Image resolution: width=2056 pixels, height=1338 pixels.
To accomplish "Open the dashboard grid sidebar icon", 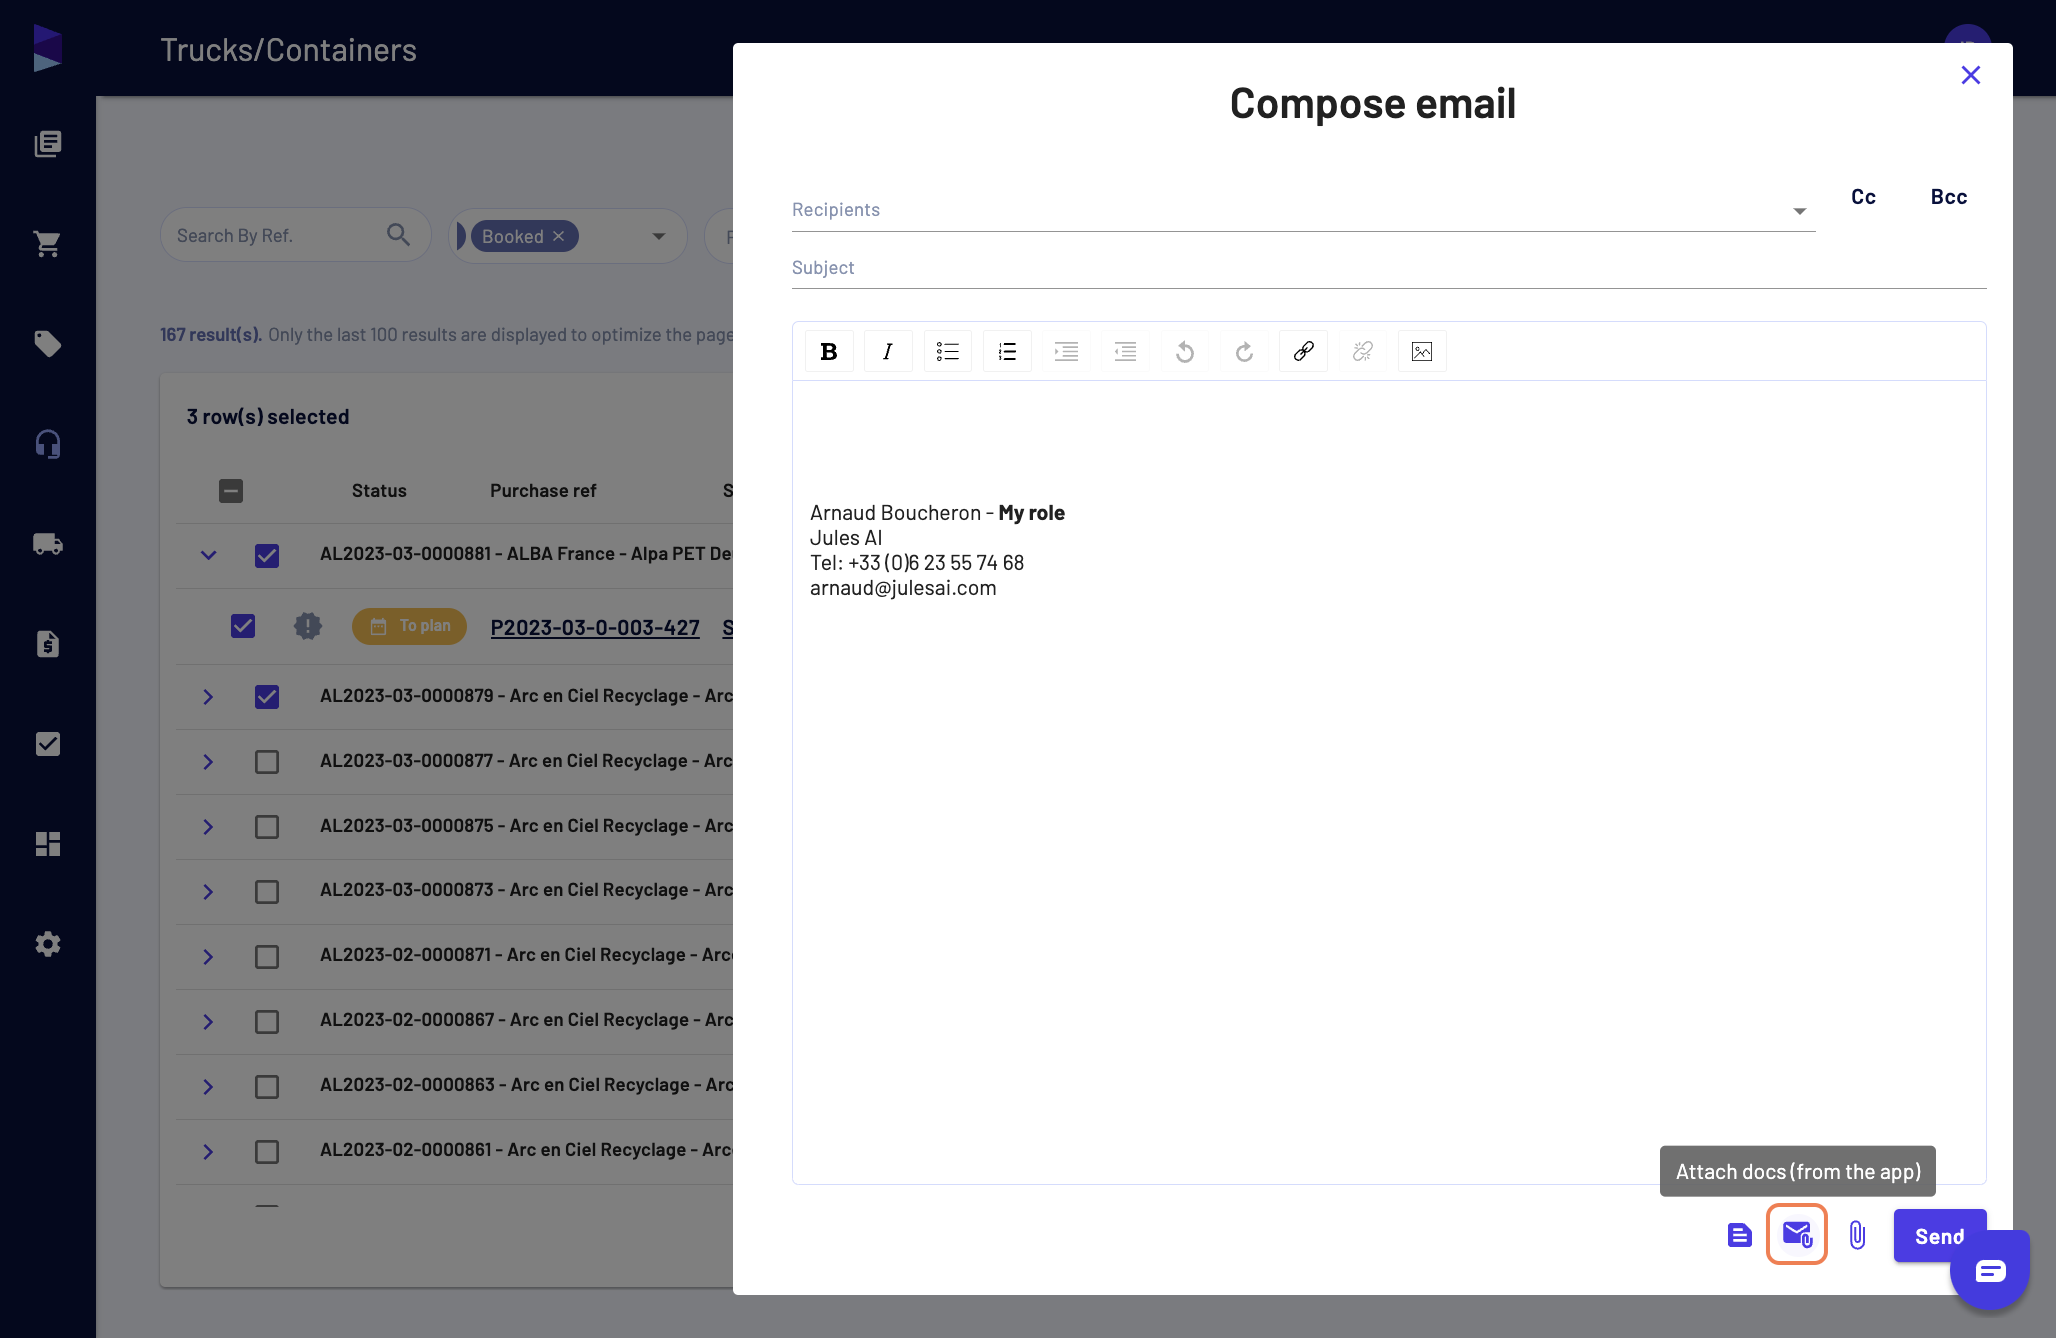I will point(48,844).
